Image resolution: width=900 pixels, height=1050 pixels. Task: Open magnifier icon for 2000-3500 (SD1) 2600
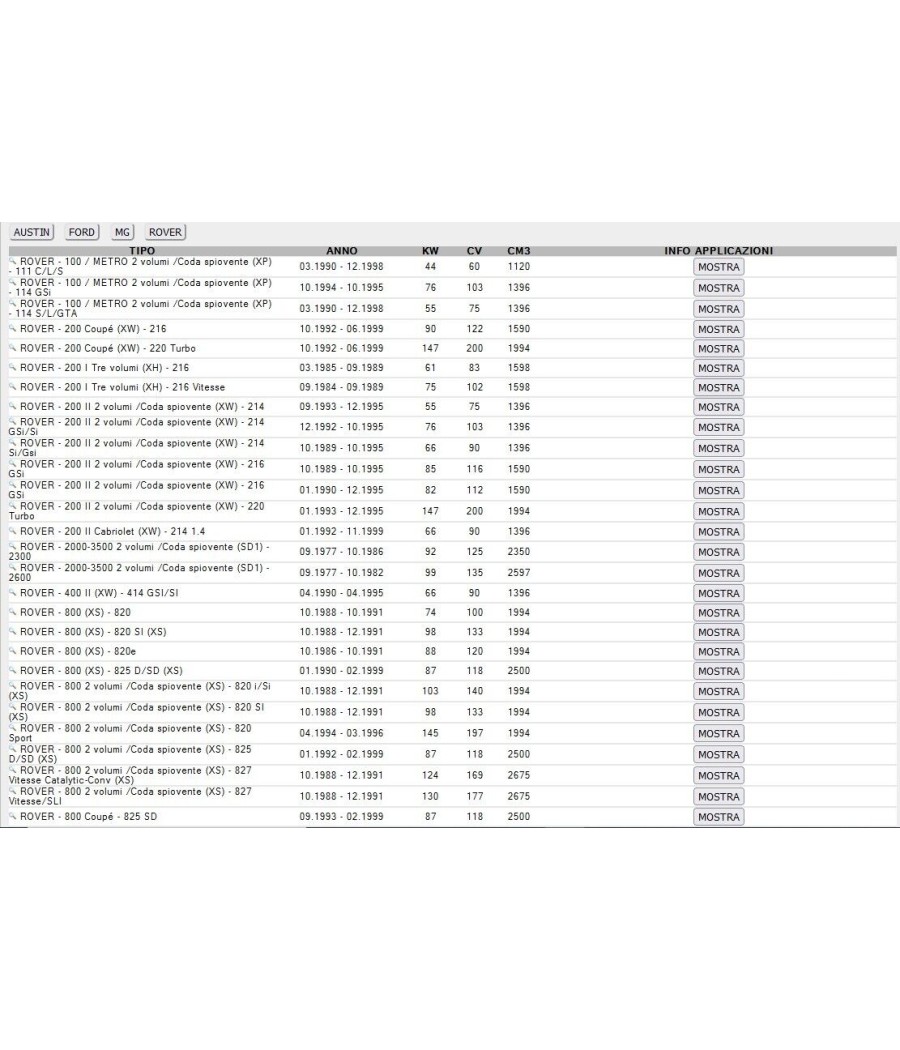13,567
